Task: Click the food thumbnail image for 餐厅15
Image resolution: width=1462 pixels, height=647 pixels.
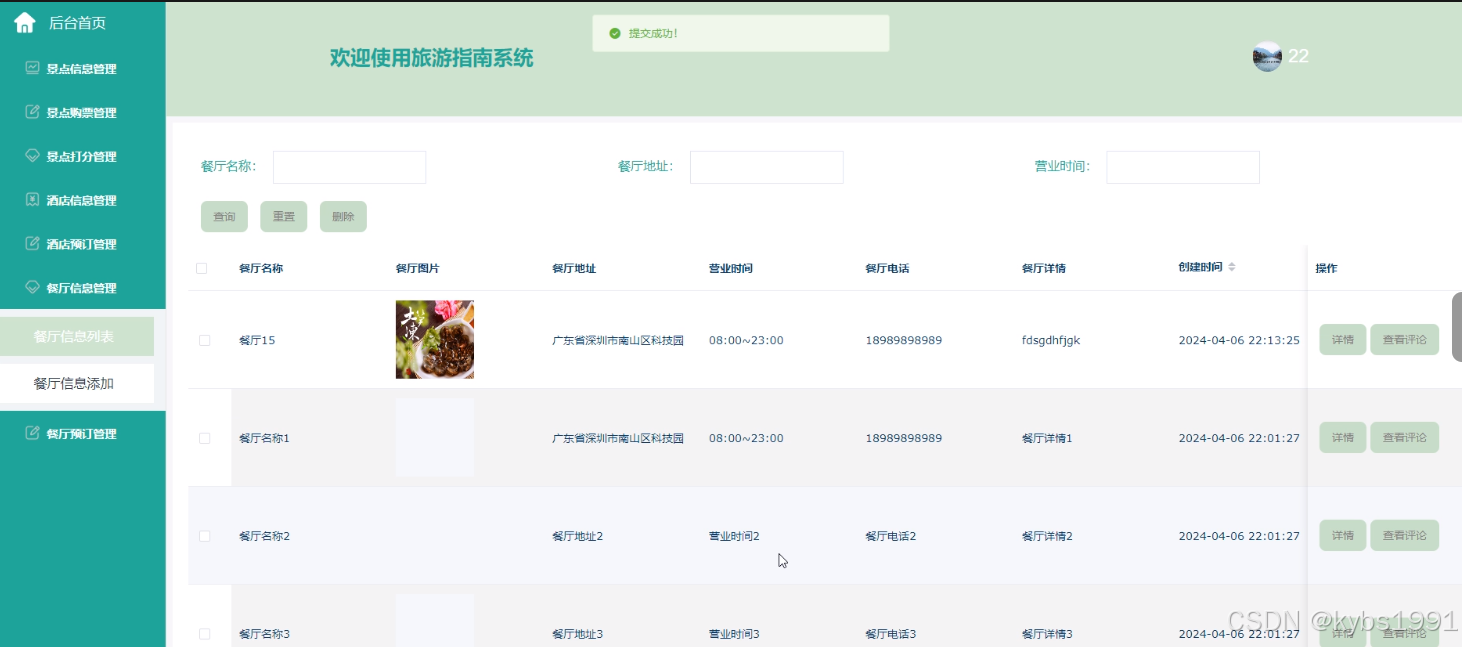Action: coord(435,340)
